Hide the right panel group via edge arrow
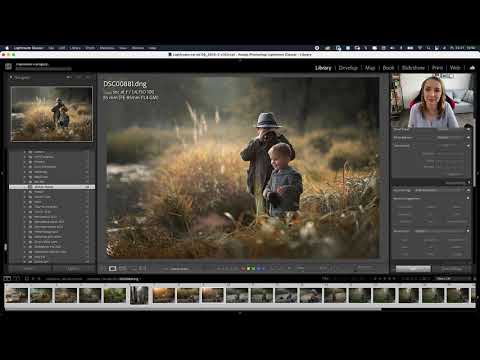The image size is (480, 360). point(478,173)
